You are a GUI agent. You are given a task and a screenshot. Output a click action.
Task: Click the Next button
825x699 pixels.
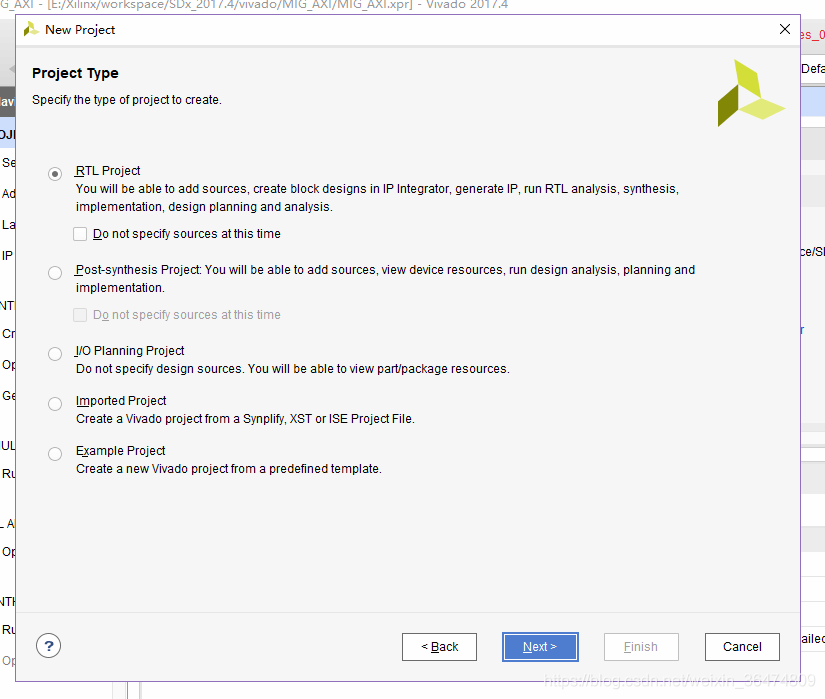coord(540,646)
